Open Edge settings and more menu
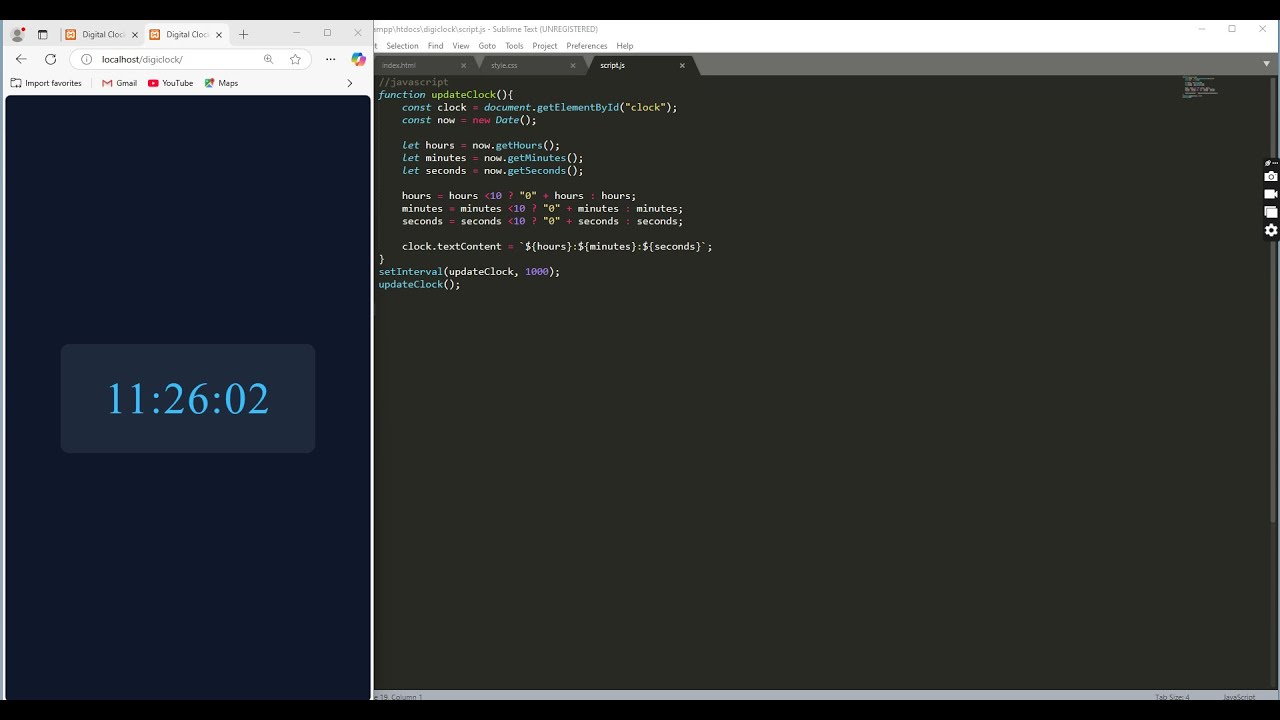Image resolution: width=1280 pixels, height=720 pixels. pos(331,59)
